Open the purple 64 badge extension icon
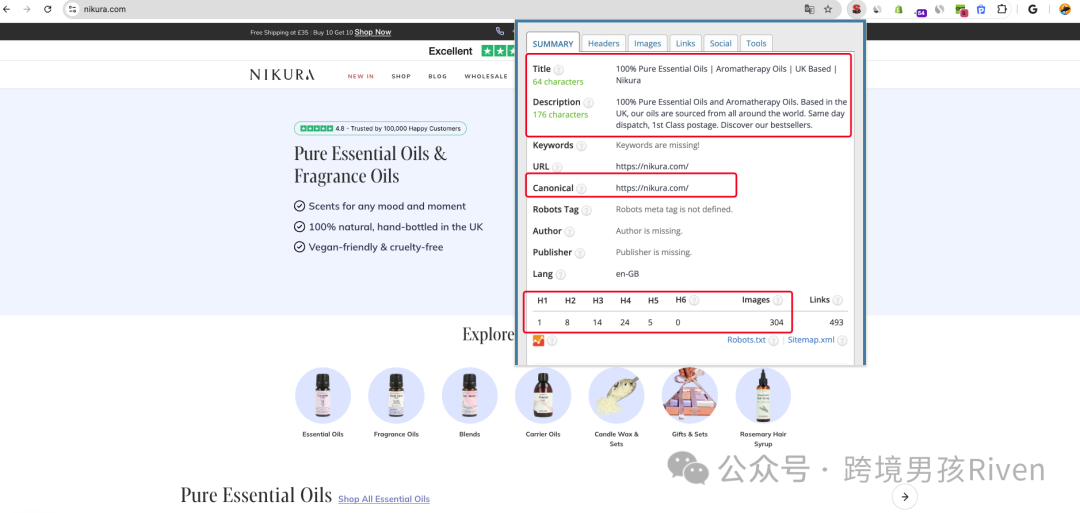The height and width of the screenshot is (513, 1080). click(920, 11)
